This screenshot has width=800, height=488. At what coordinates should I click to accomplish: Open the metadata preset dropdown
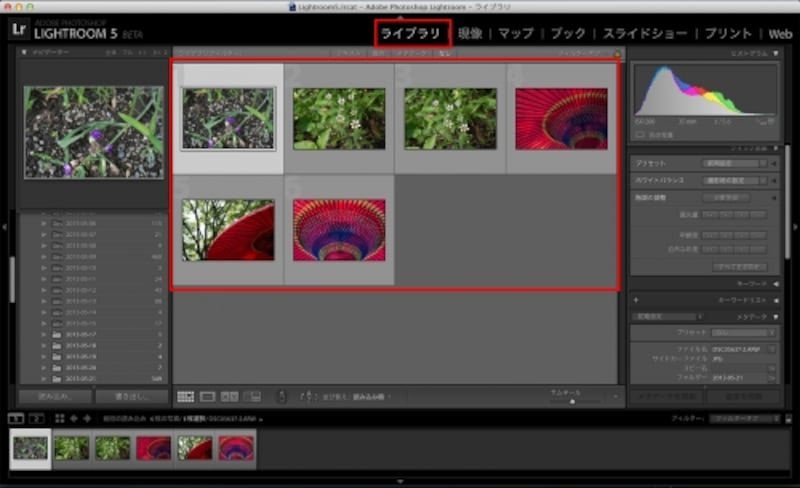[744, 333]
